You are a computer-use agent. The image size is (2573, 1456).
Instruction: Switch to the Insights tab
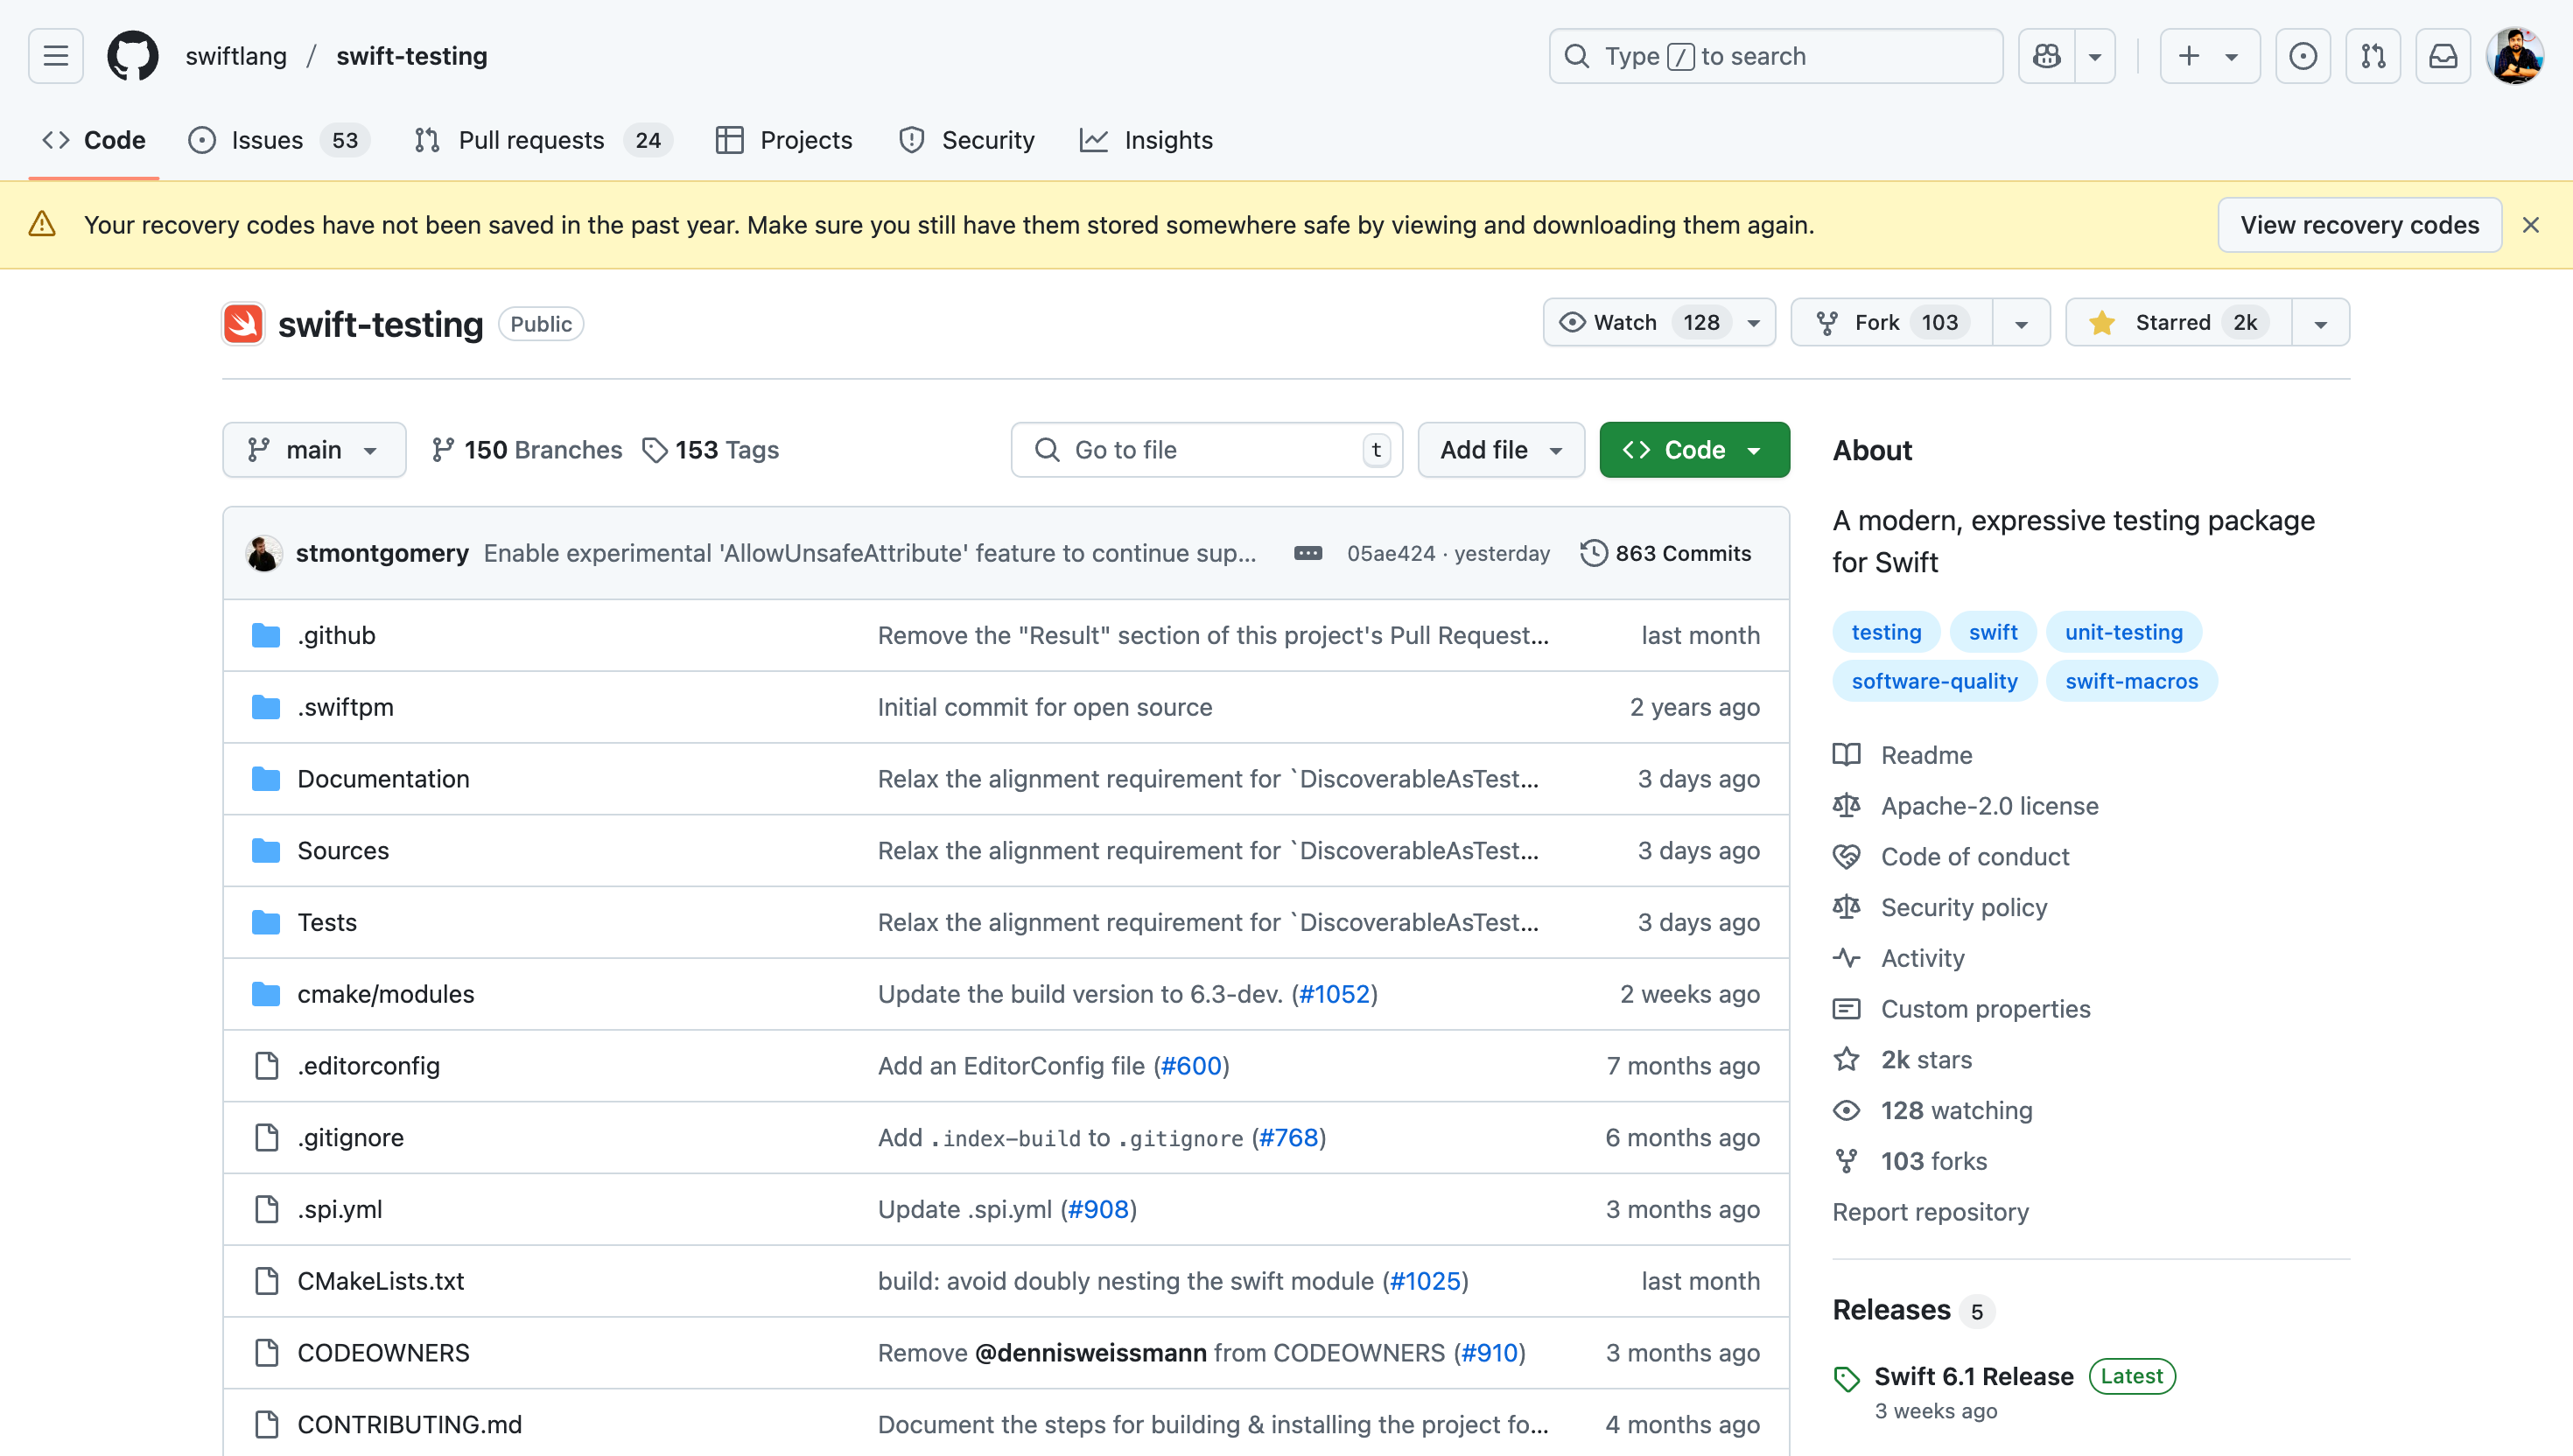[x=1146, y=140]
